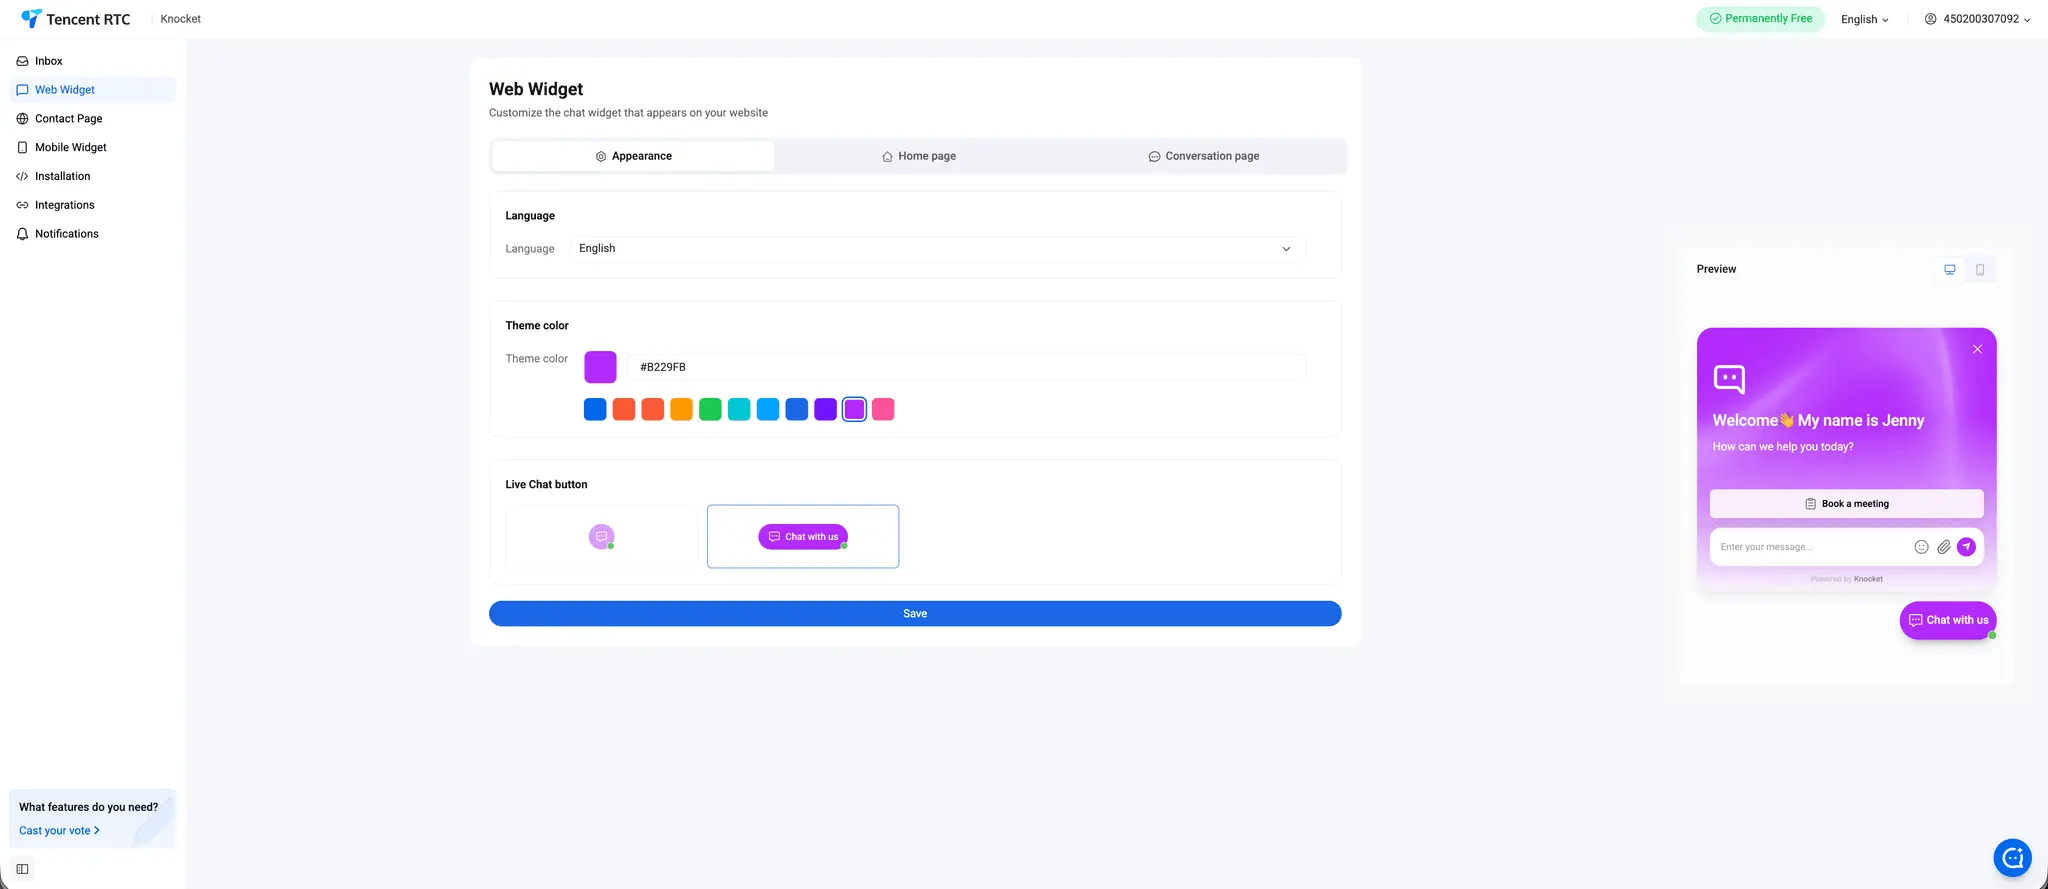Open the blue floating support chat icon
Viewport: 2048px width, 889px height.
click(2012, 858)
